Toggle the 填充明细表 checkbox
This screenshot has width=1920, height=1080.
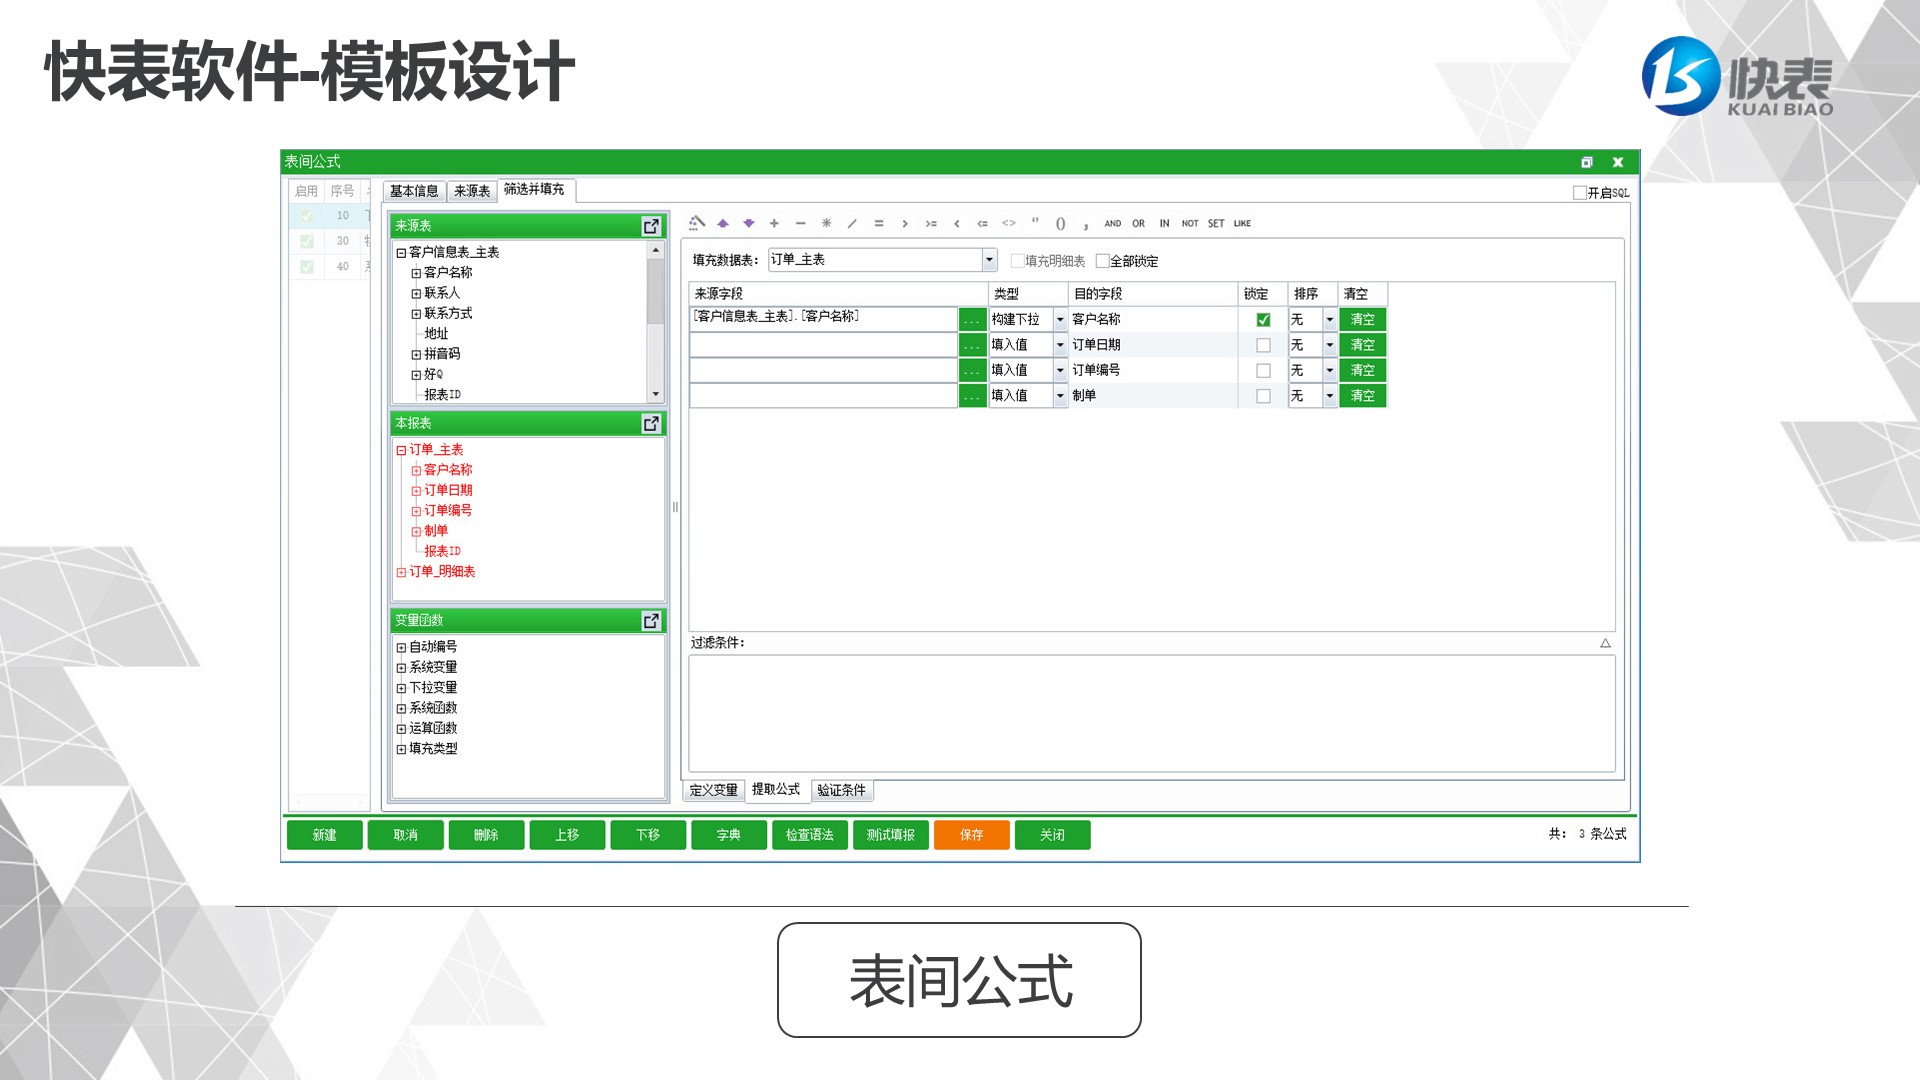1017,261
